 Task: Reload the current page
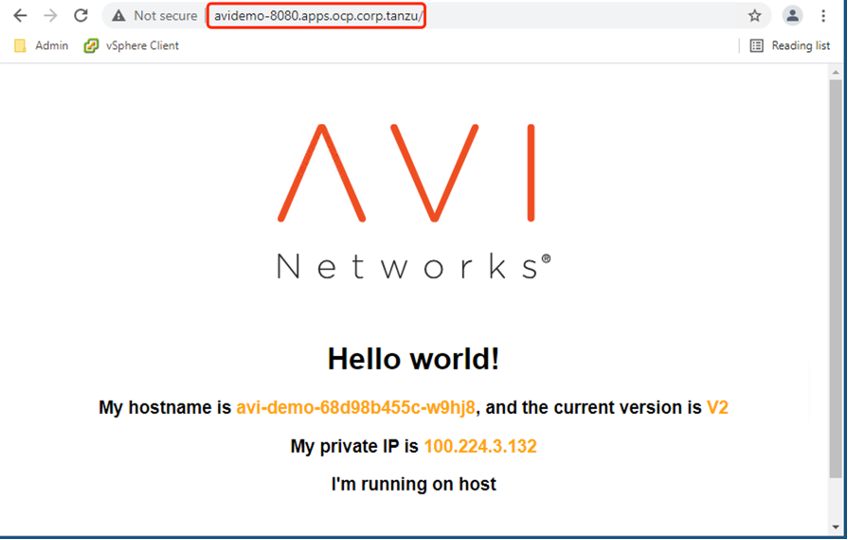coord(81,16)
